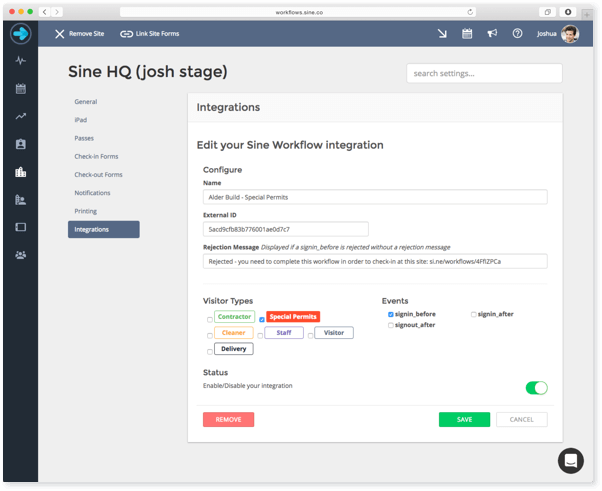
Task: Open iPad settings section
Action: pos(81,120)
